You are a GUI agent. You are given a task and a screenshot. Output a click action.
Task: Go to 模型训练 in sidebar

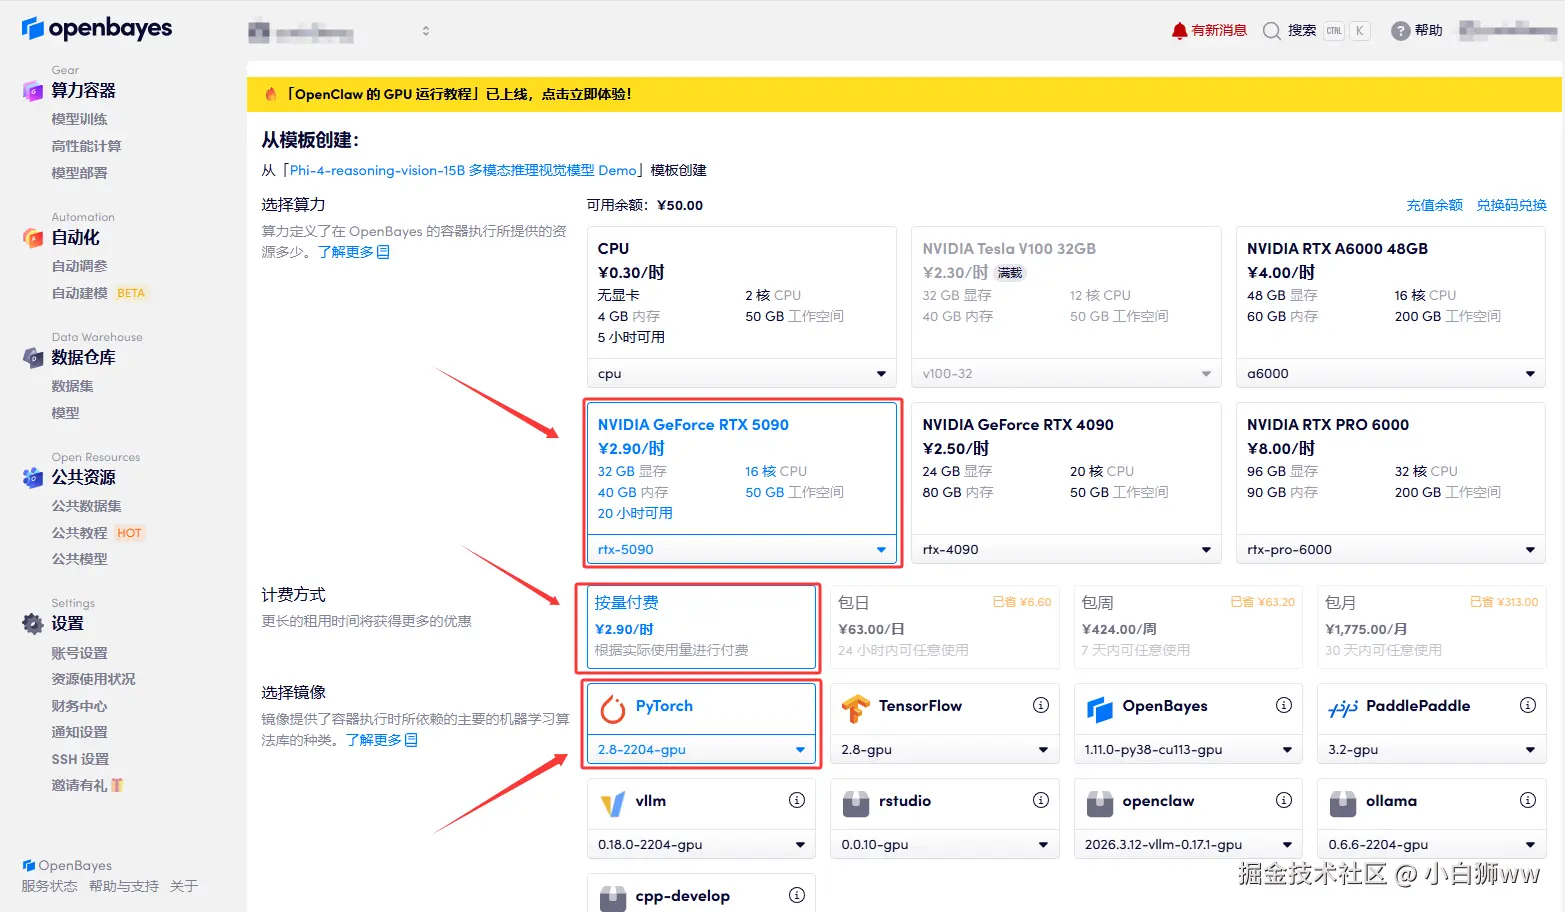tap(79, 119)
